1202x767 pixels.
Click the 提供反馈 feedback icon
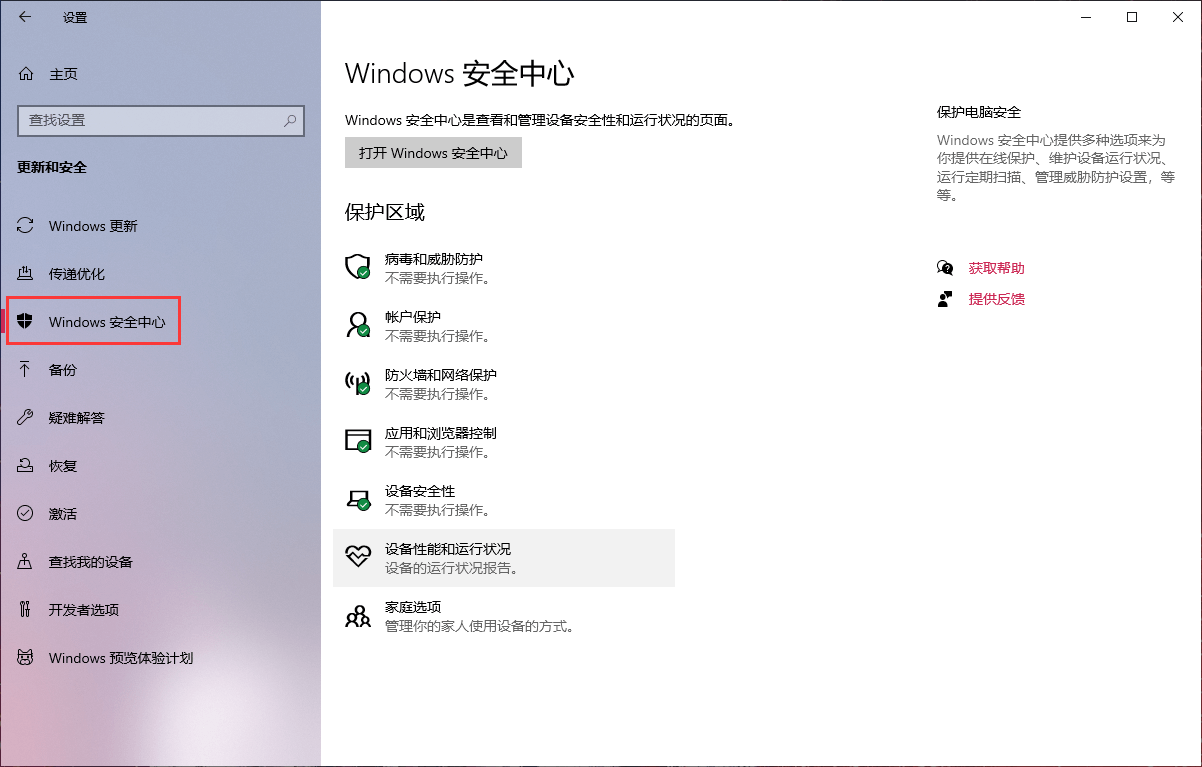pos(944,298)
